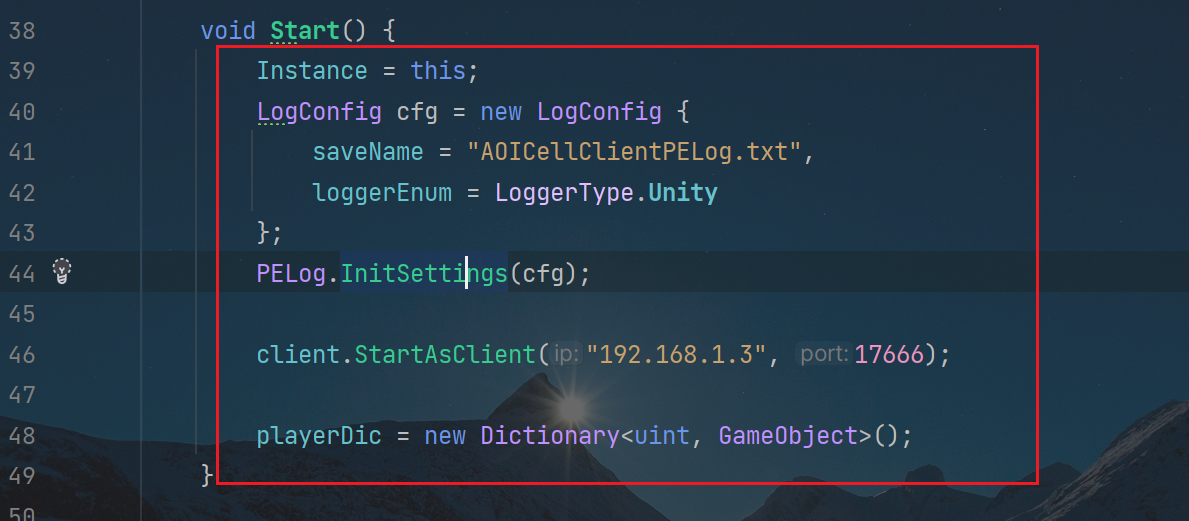This screenshot has height=521, width=1189.
Task: Click the 17666 port number
Action: [x=889, y=355]
